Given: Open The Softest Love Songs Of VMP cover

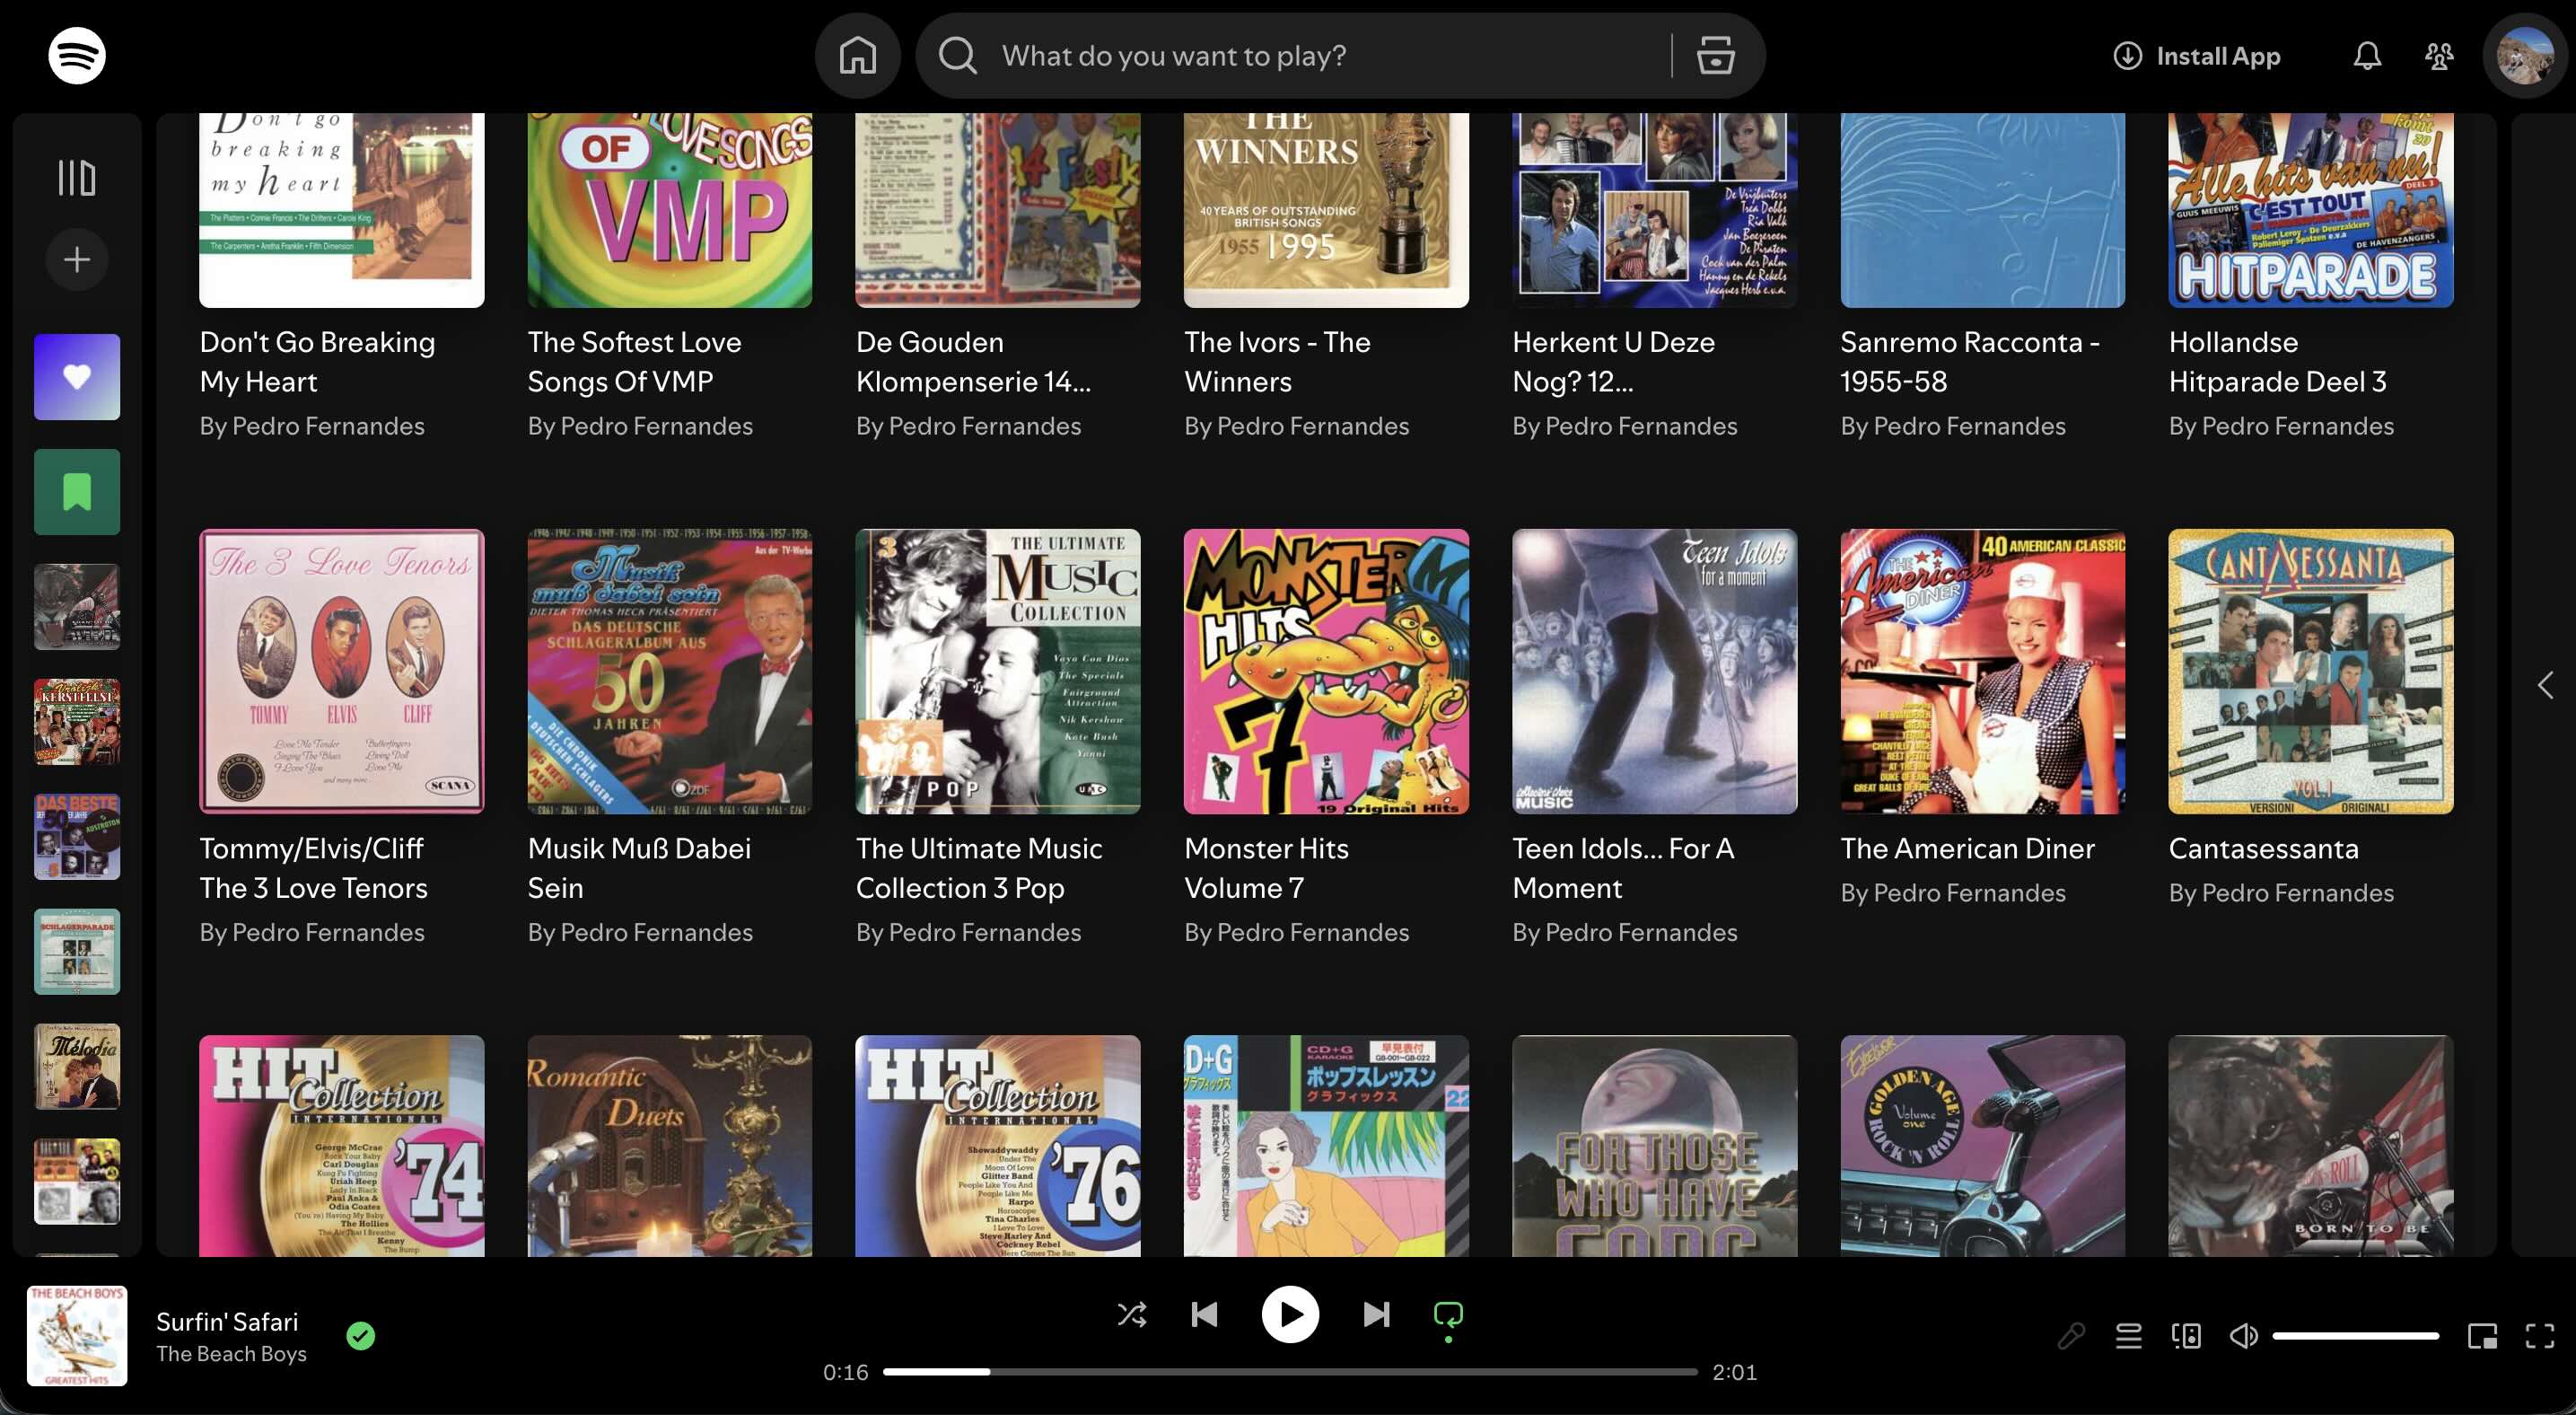Looking at the screenshot, I should [x=669, y=210].
